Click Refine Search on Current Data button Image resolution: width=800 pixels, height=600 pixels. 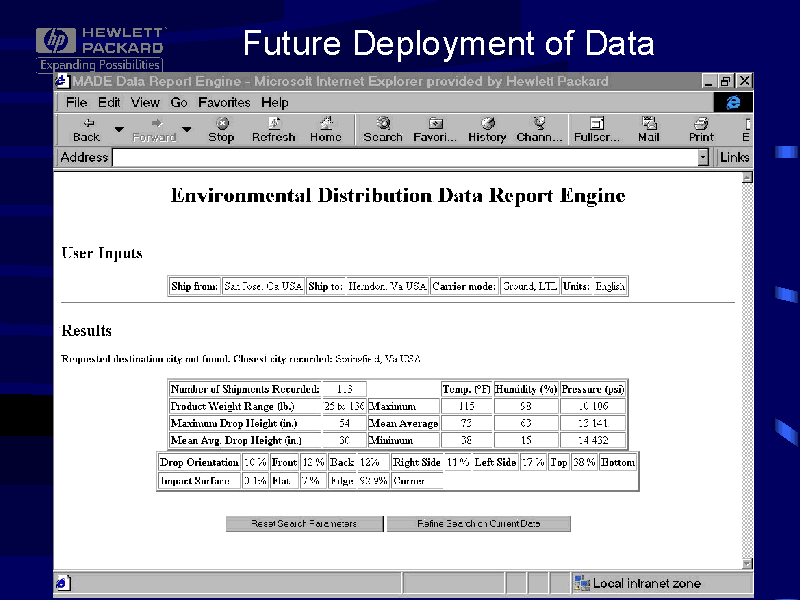tap(478, 524)
